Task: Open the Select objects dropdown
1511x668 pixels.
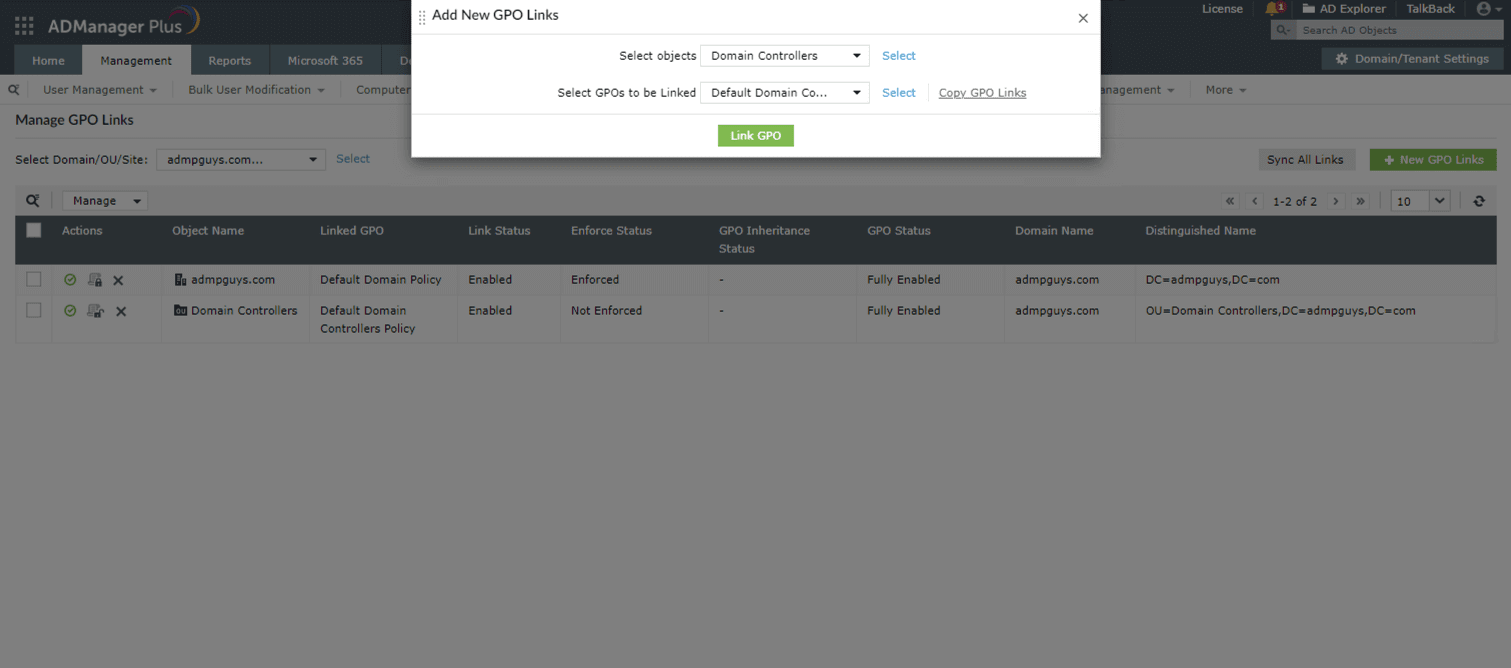Action: 785,56
